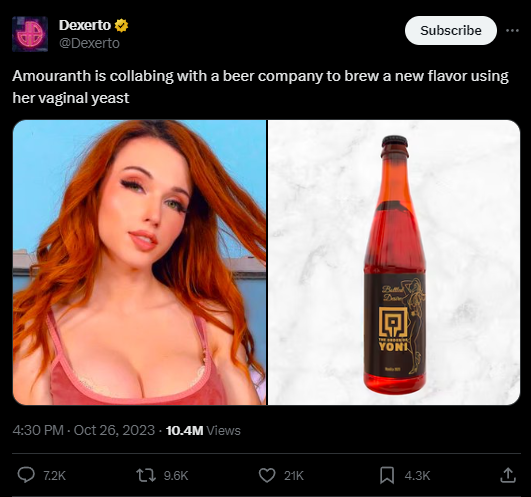This screenshot has height=497, width=531.
Task: Open the three-dot more options menu
Action: click(x=512, y=30)
